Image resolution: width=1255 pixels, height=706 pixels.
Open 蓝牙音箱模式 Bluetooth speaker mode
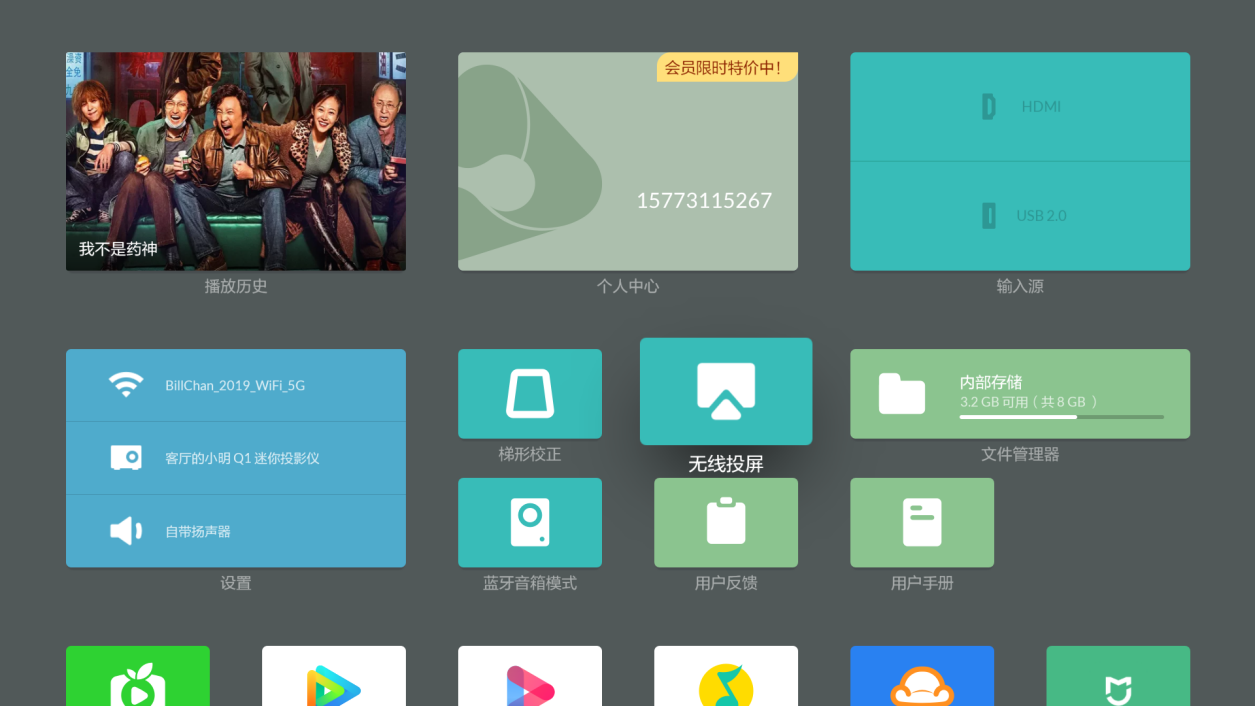[x=530, y=523]
